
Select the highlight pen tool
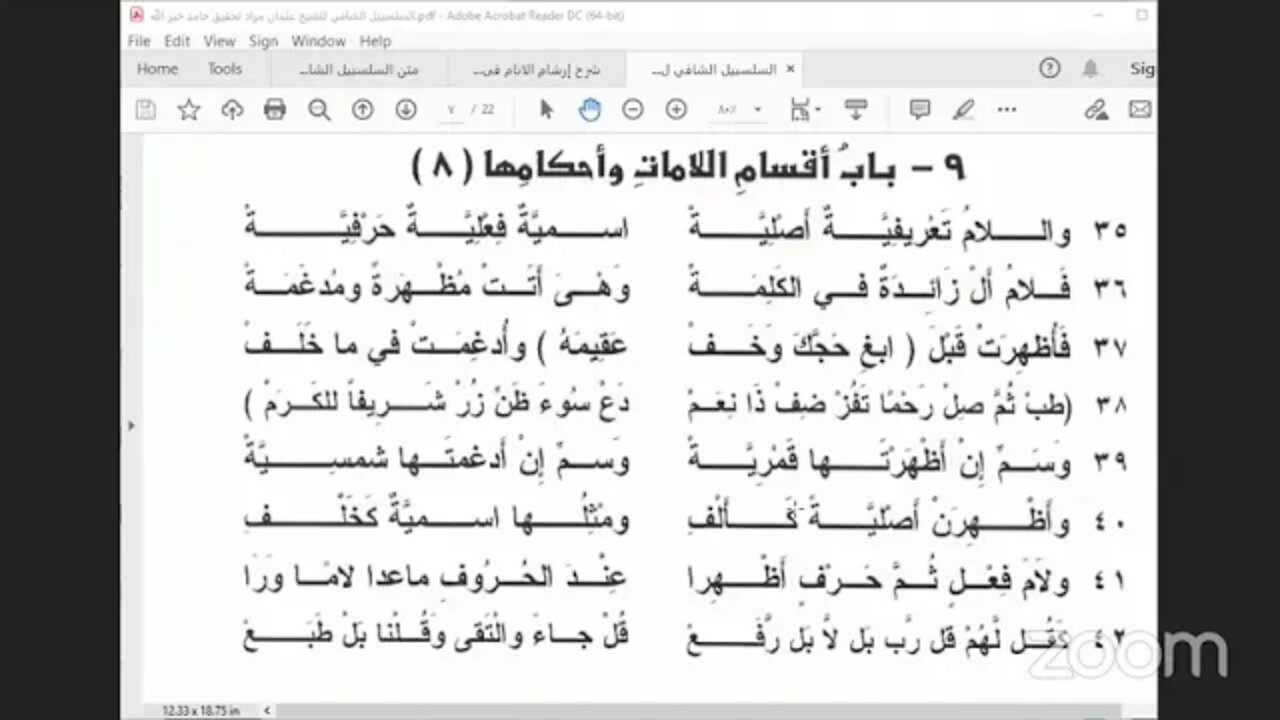(x=963, y=110)
